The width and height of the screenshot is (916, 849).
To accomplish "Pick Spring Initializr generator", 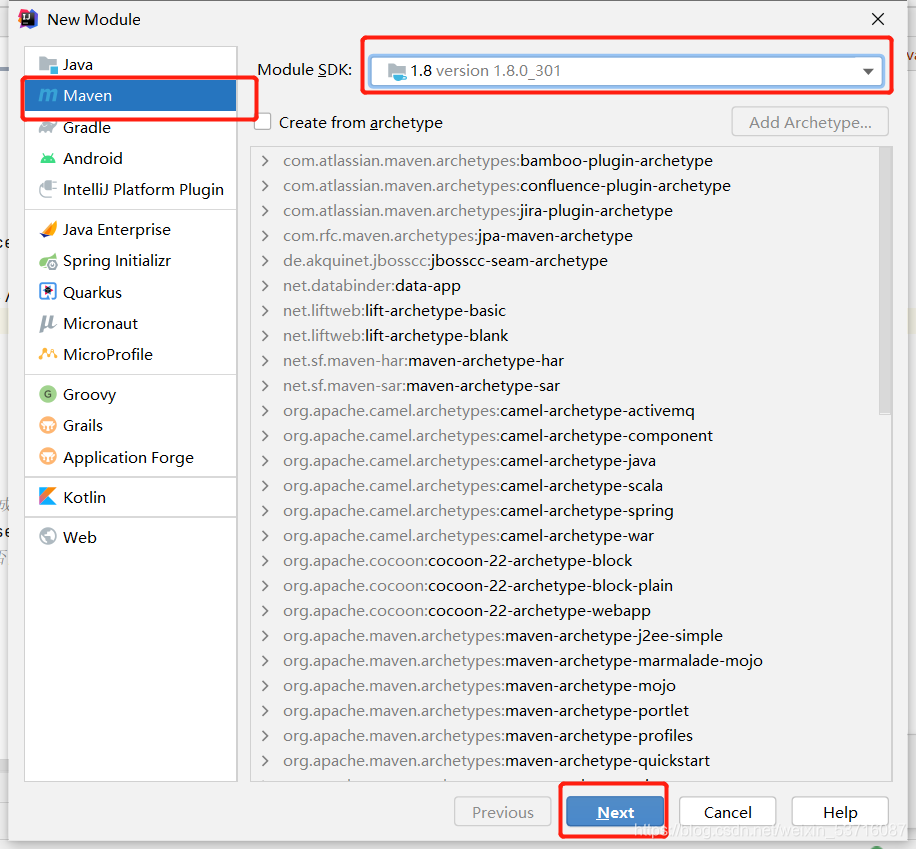I will click(130, 261).
